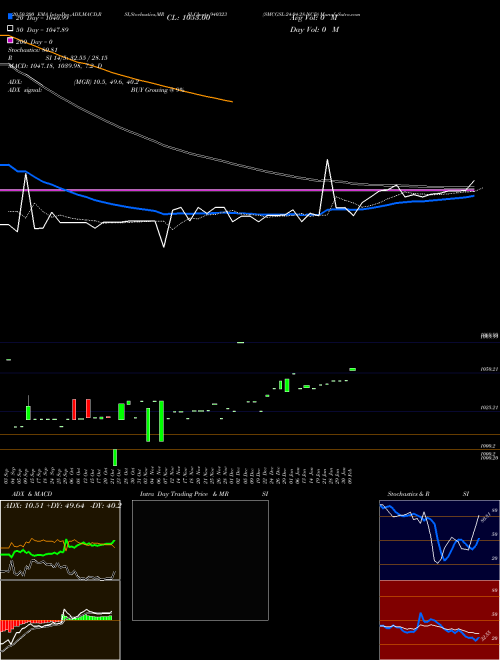Viewport: 500px width, 660px height.
Task: Click the RSI 14/3 values line
Action: pyautogui.click(x=58, y=58)
